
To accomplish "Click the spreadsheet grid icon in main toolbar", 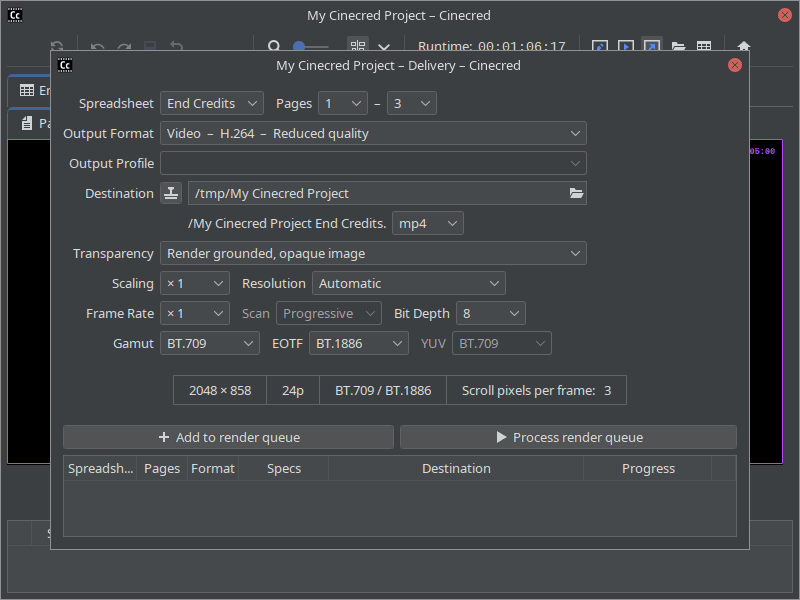I will tap(704, 46).
